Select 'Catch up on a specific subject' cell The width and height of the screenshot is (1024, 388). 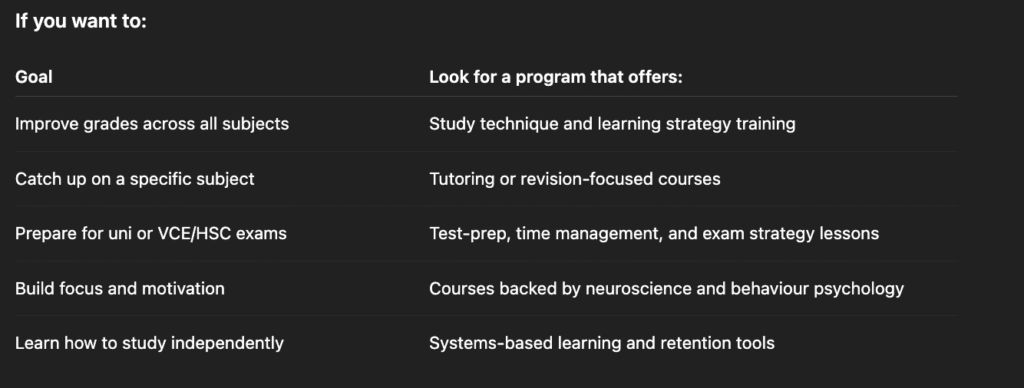pos(135,179)
